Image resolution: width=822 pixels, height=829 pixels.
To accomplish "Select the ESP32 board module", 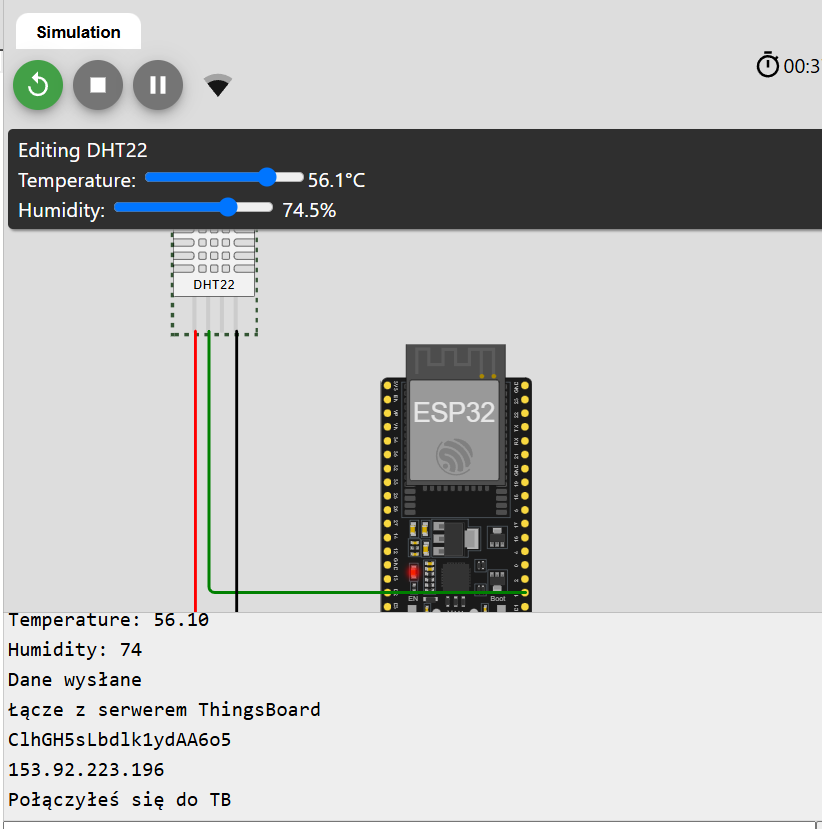I will point(456,478).
